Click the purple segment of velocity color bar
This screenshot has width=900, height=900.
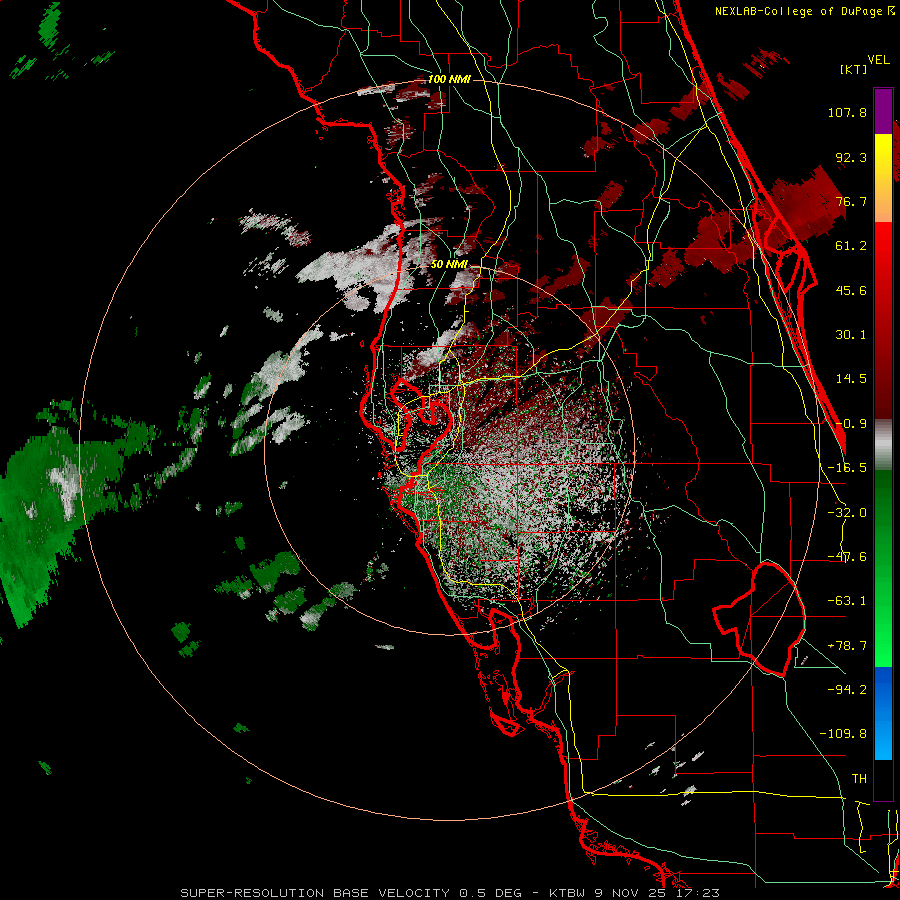[x=883, y=111]
